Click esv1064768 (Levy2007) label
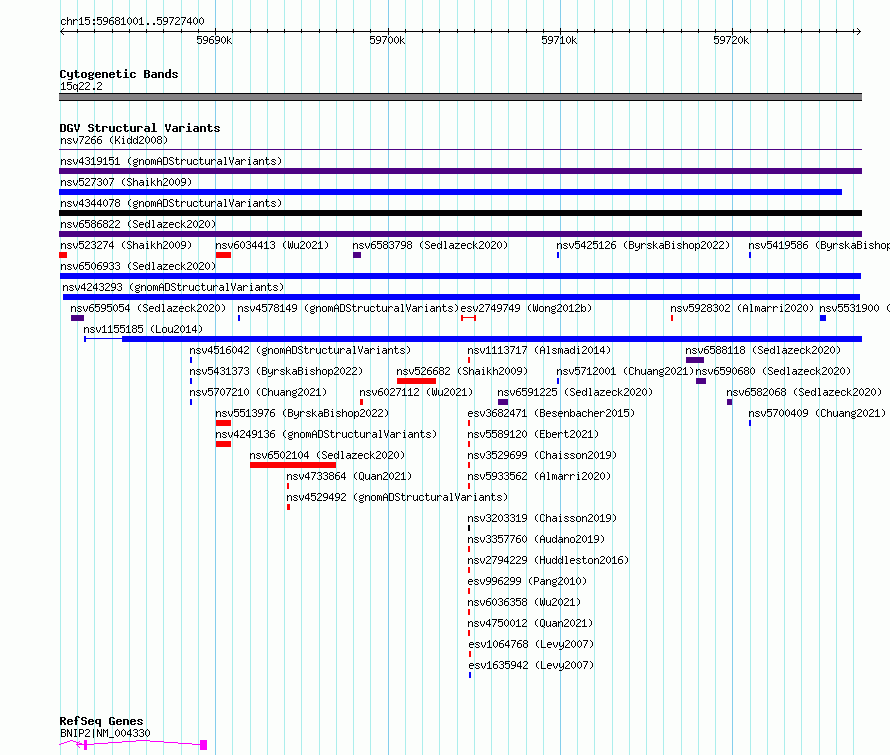Viewport: 890px width, 755px height. (x=531, y=644)
